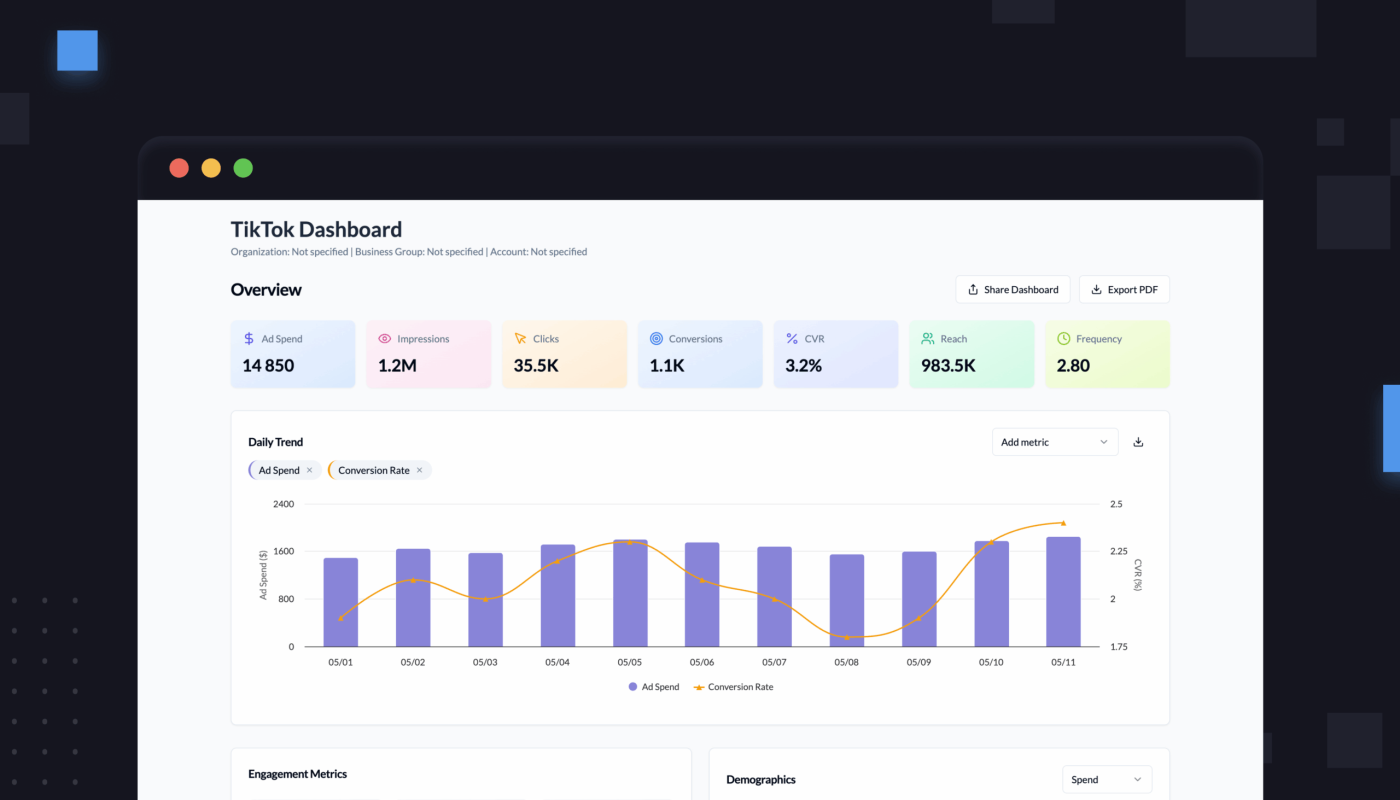The height and width of the screenshot is (800, 1400).
Task: Expand the Demographics Spend dropdown
Action: tap(1106, 779)
